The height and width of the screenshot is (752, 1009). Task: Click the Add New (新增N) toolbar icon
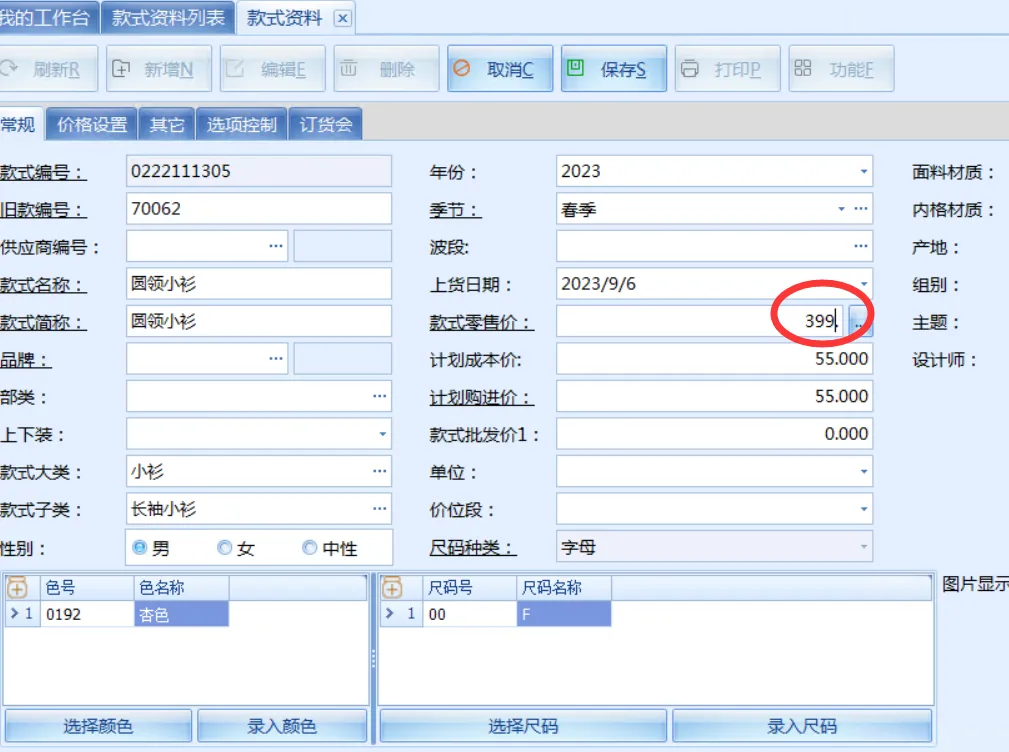click(x=121, y=69)
